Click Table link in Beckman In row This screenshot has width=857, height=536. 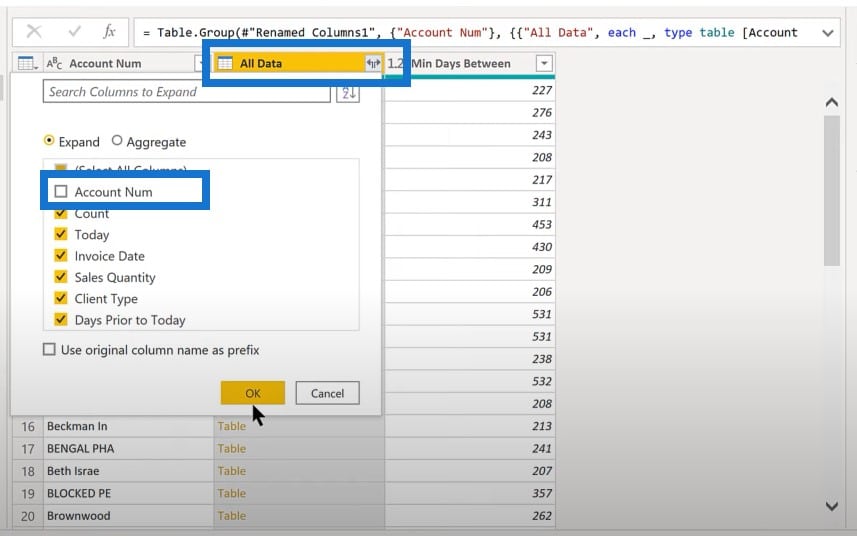click(232, 426)
